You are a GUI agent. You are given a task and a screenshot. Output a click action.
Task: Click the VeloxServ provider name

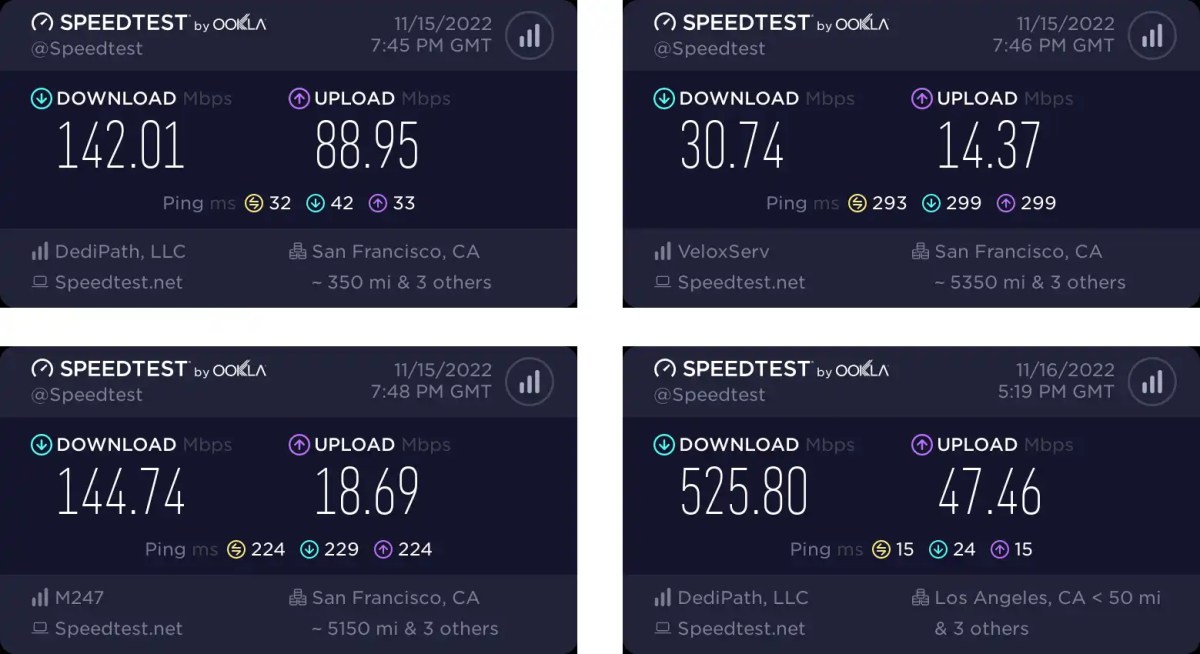(724, 252)
